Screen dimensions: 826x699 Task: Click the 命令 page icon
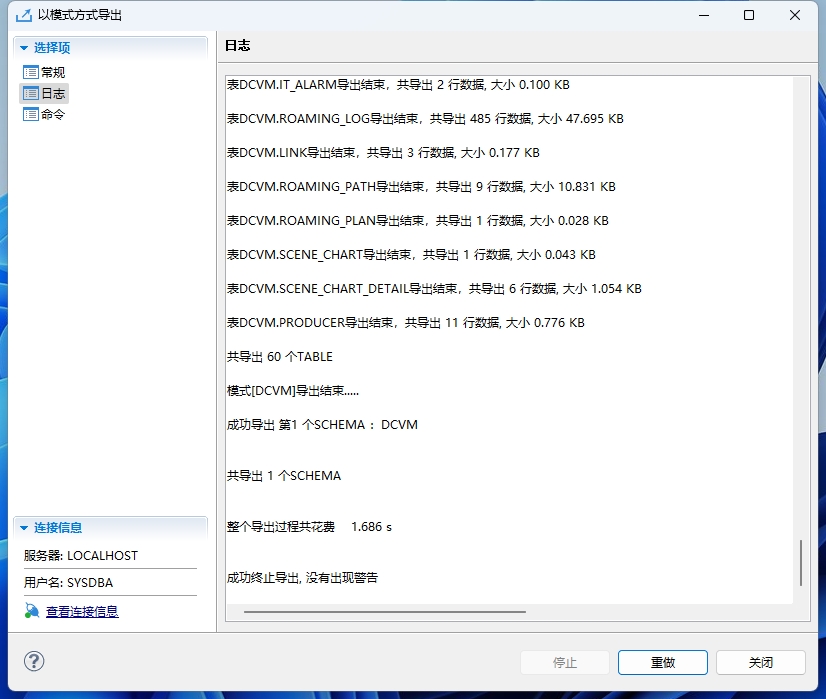[x=31, y=114]
